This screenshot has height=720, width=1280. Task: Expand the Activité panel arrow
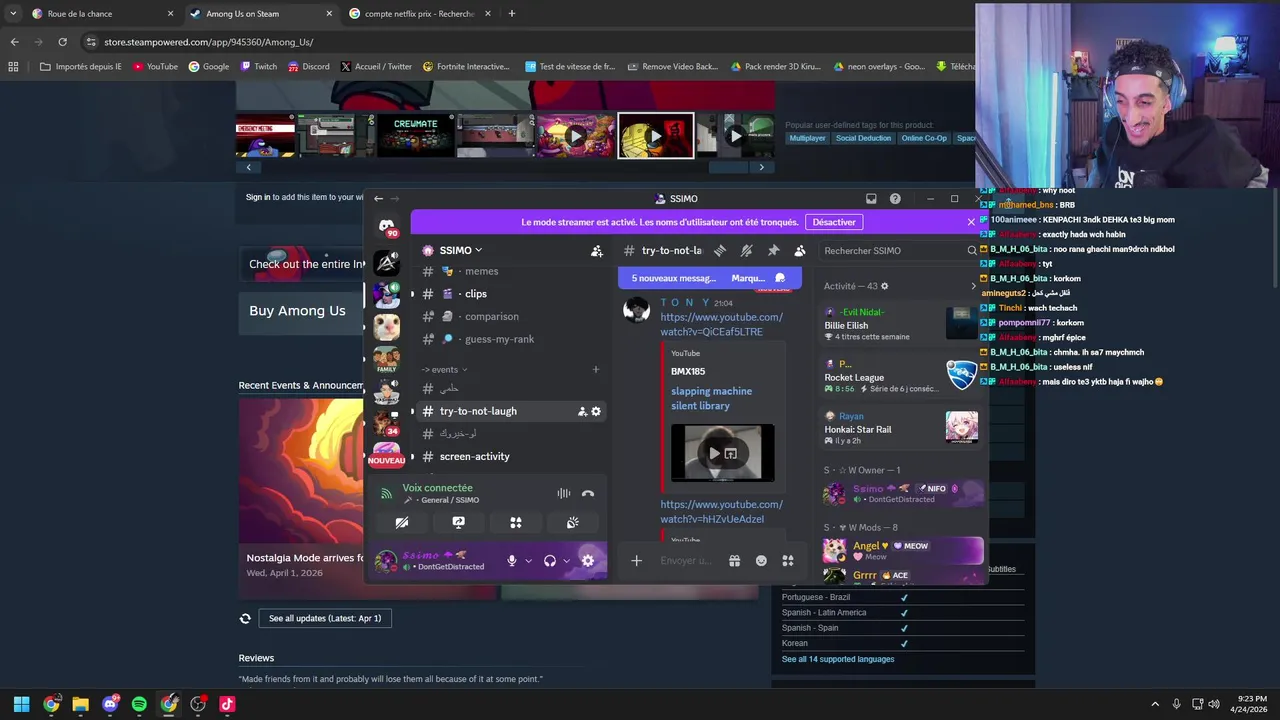pyautogui.click(x=973, y=286)
